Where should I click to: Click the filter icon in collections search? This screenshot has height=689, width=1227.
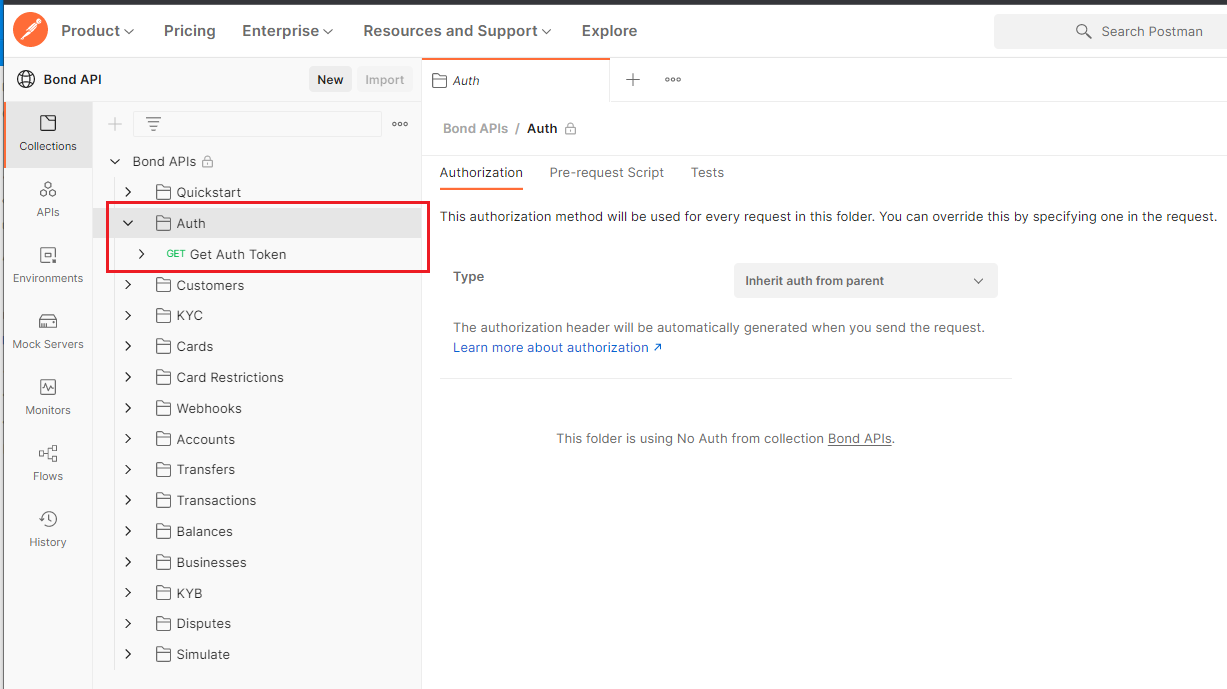click(153, 124)
